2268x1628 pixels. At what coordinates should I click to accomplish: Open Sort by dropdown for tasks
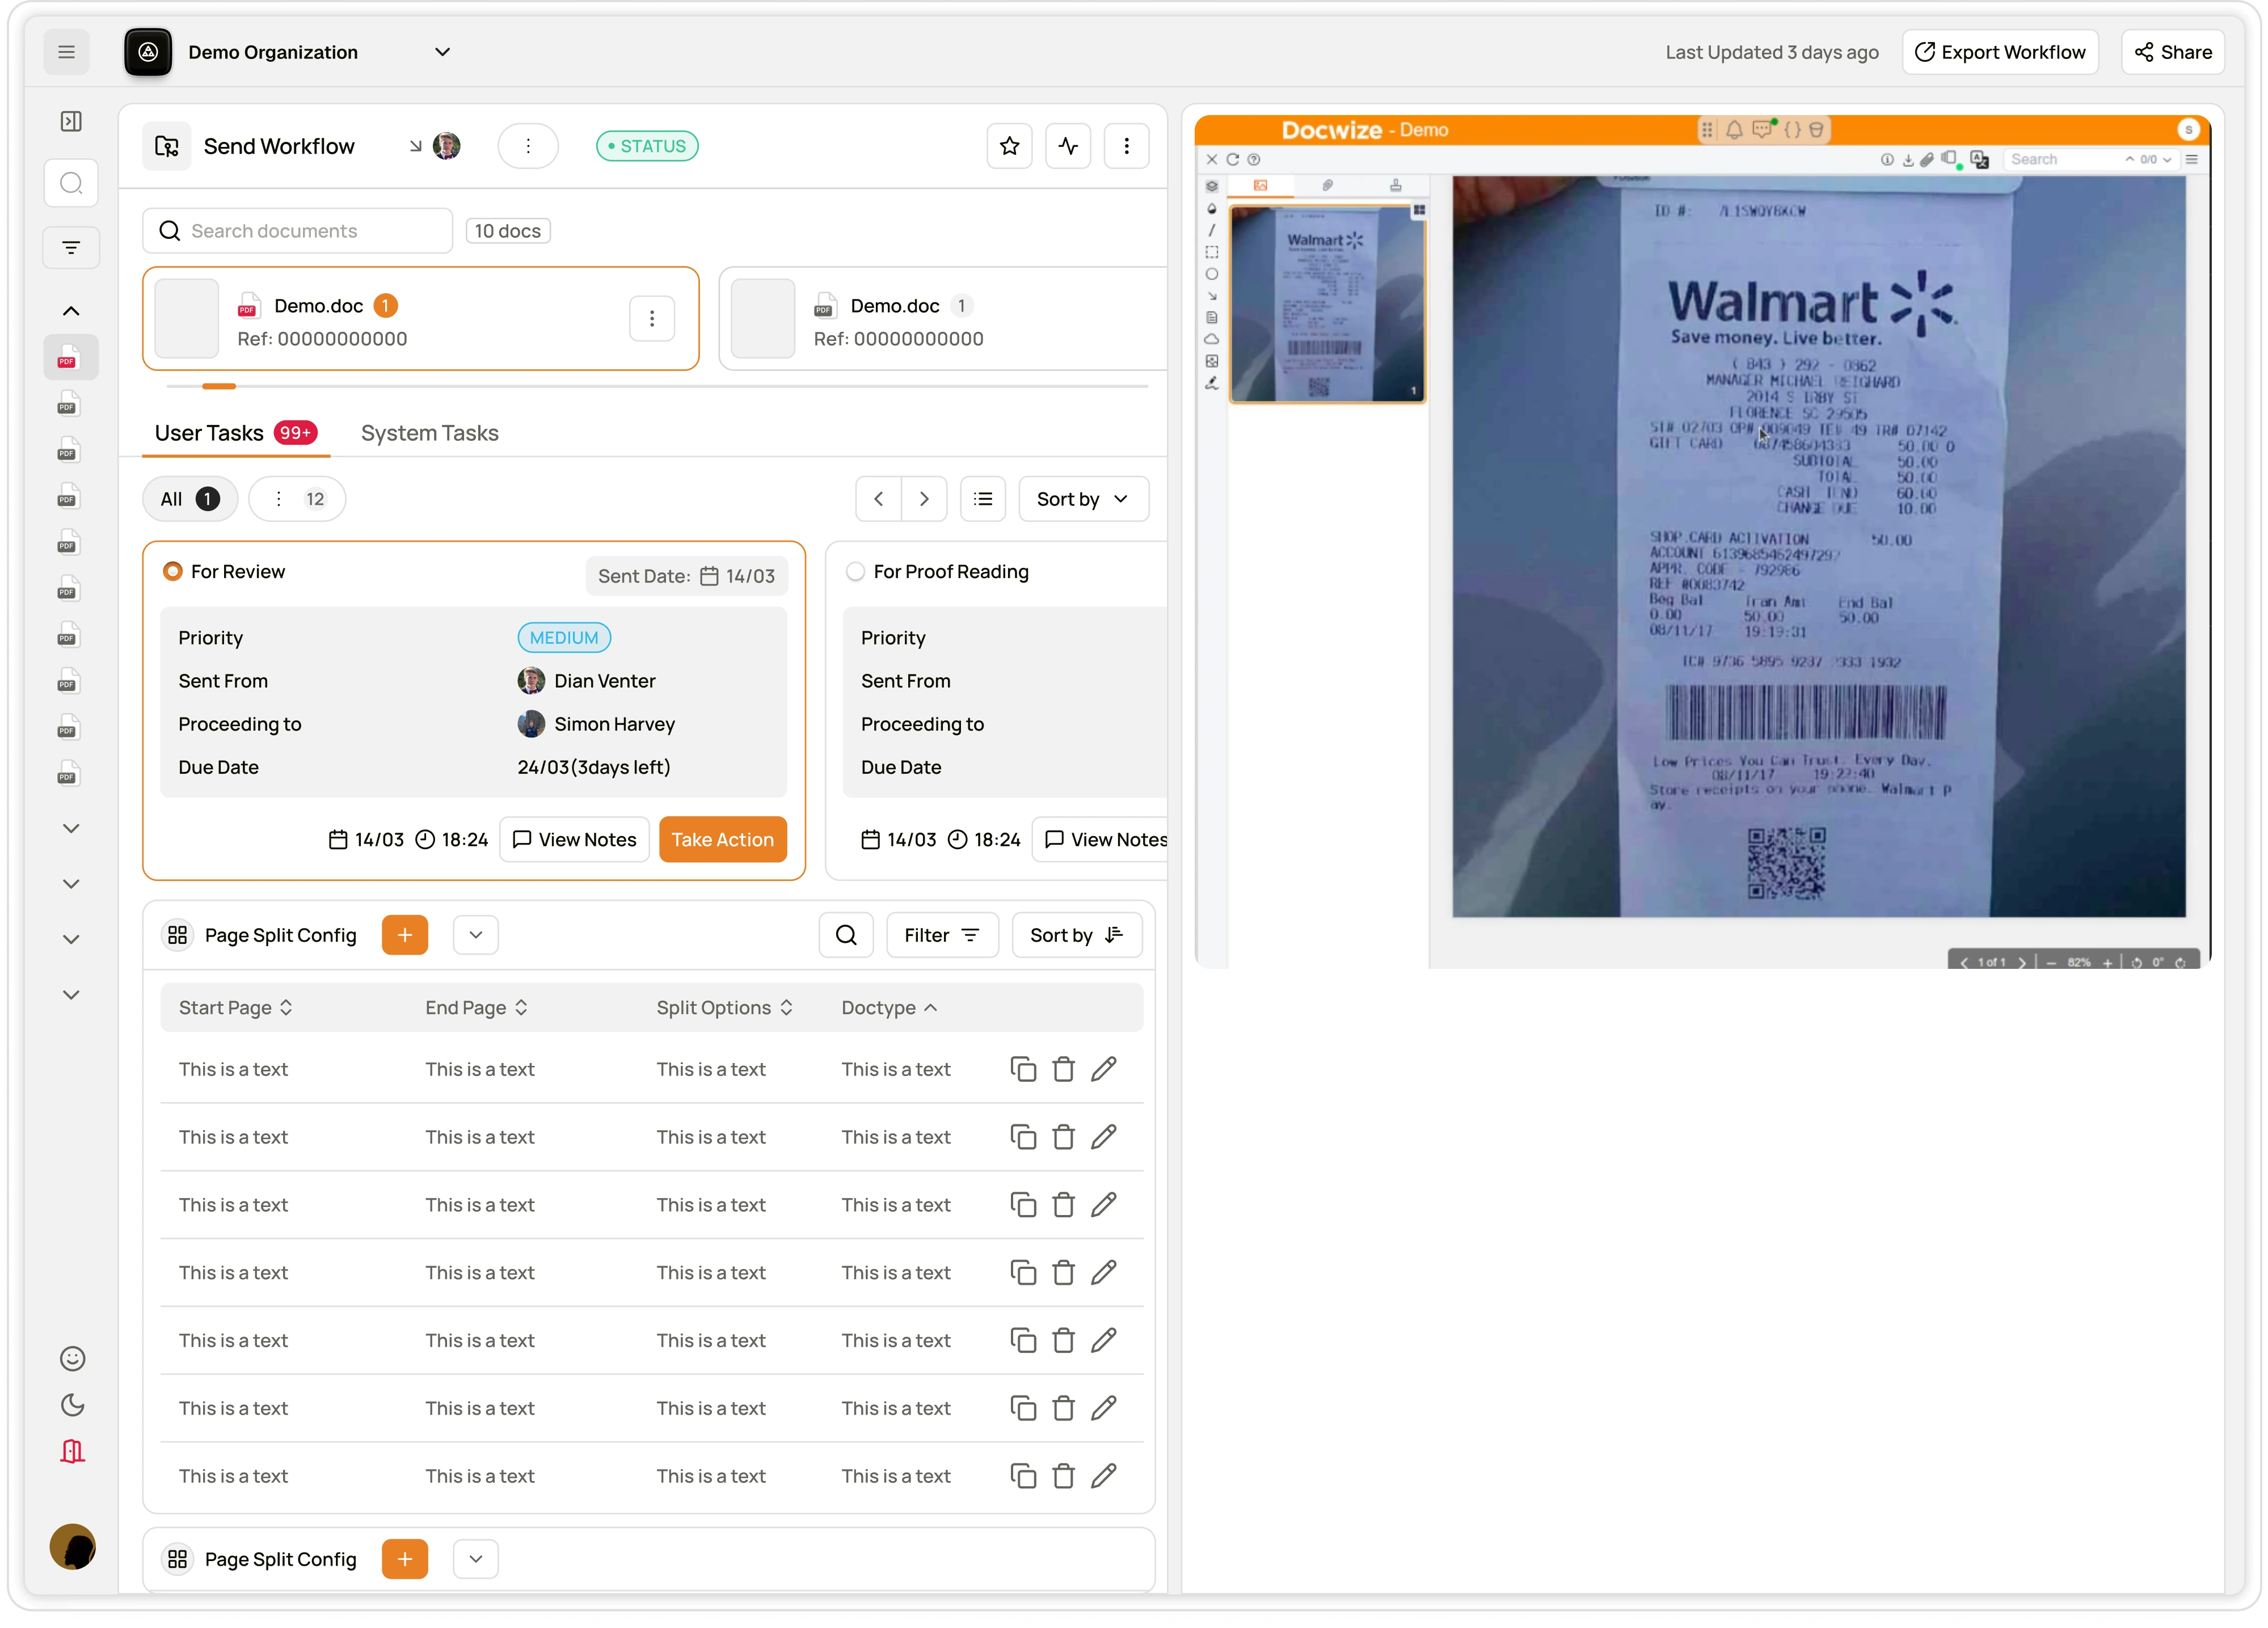pos(1083,499)
